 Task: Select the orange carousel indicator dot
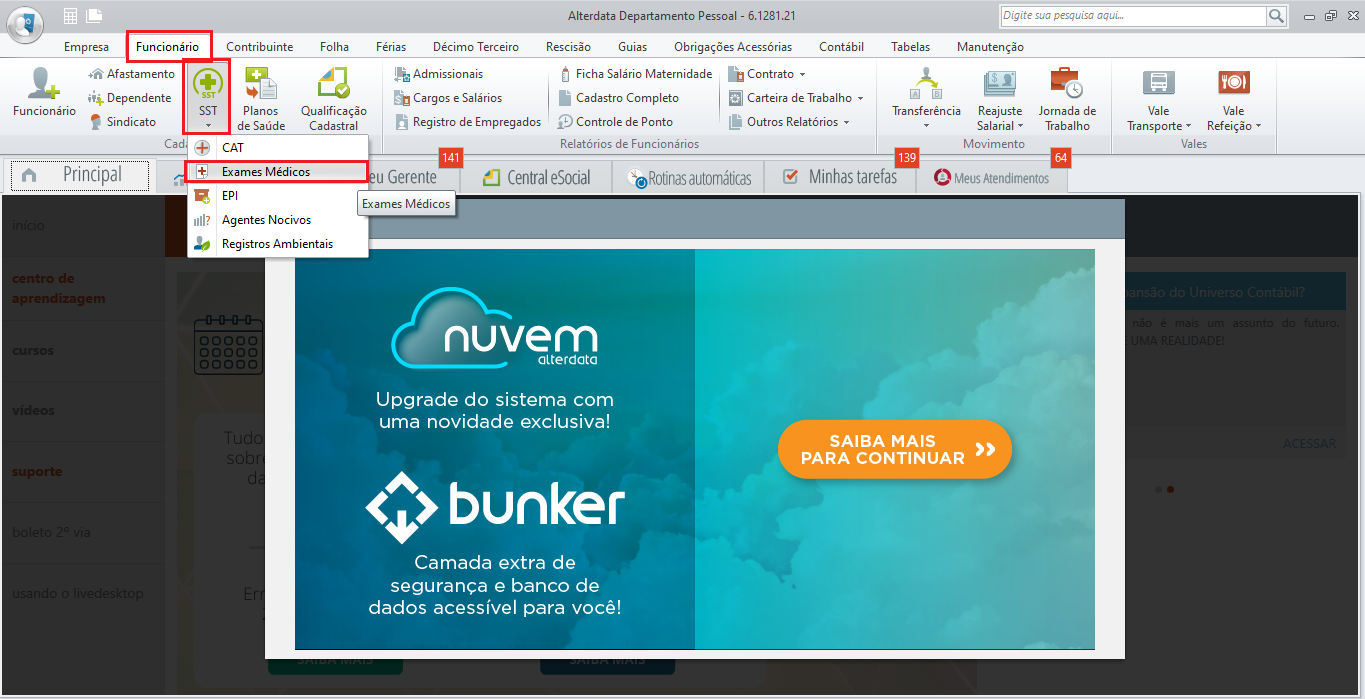(1171, 490)
